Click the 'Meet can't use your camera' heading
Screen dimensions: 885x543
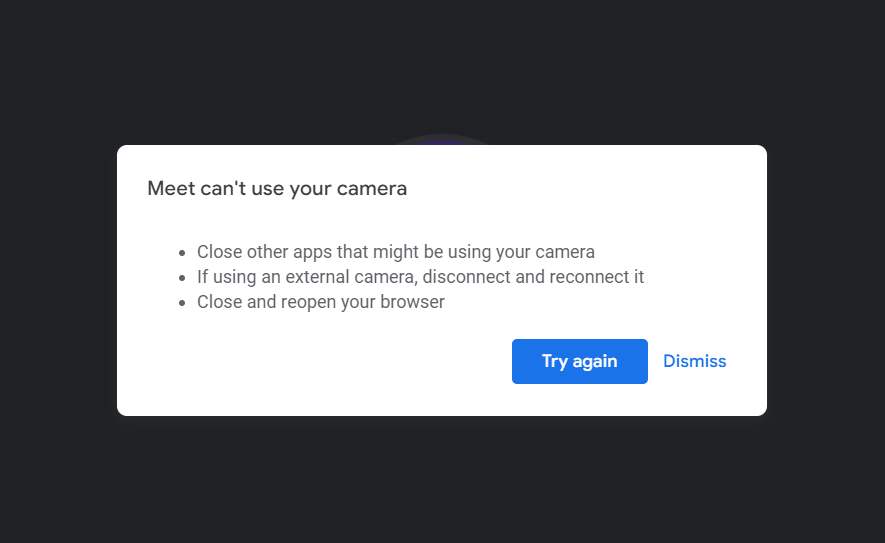pos(277,188)
